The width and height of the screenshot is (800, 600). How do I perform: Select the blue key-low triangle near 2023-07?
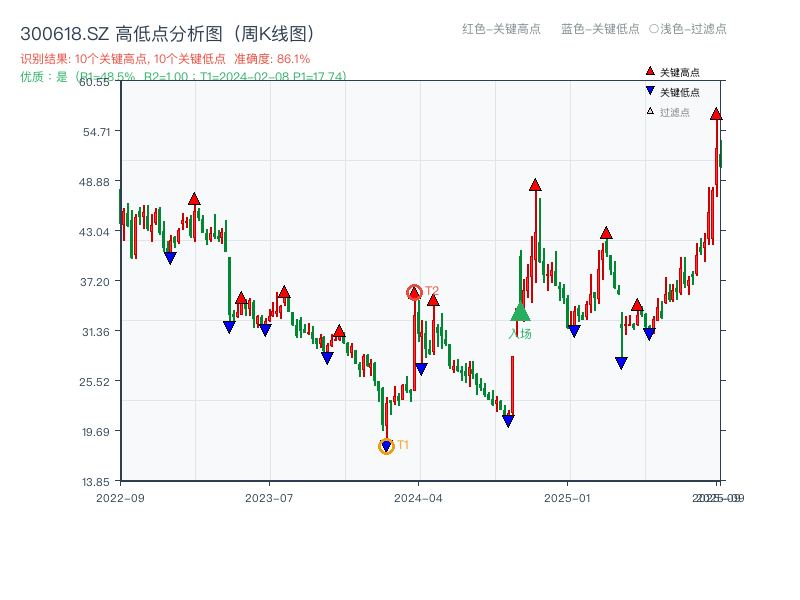point(263,329)
